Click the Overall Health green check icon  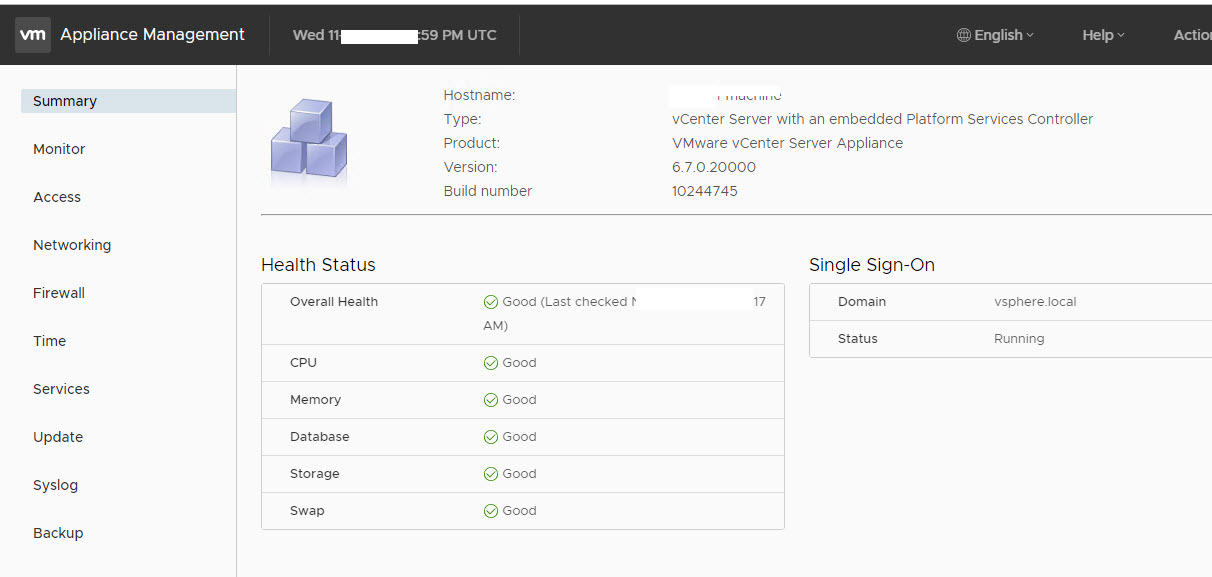[x=491, y=302]
